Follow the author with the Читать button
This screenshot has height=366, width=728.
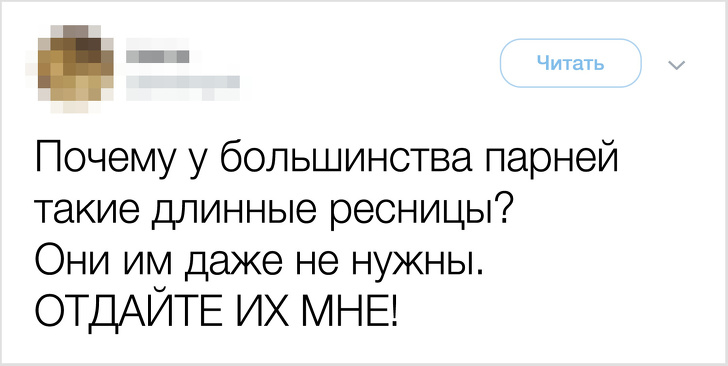pos(571,63)
